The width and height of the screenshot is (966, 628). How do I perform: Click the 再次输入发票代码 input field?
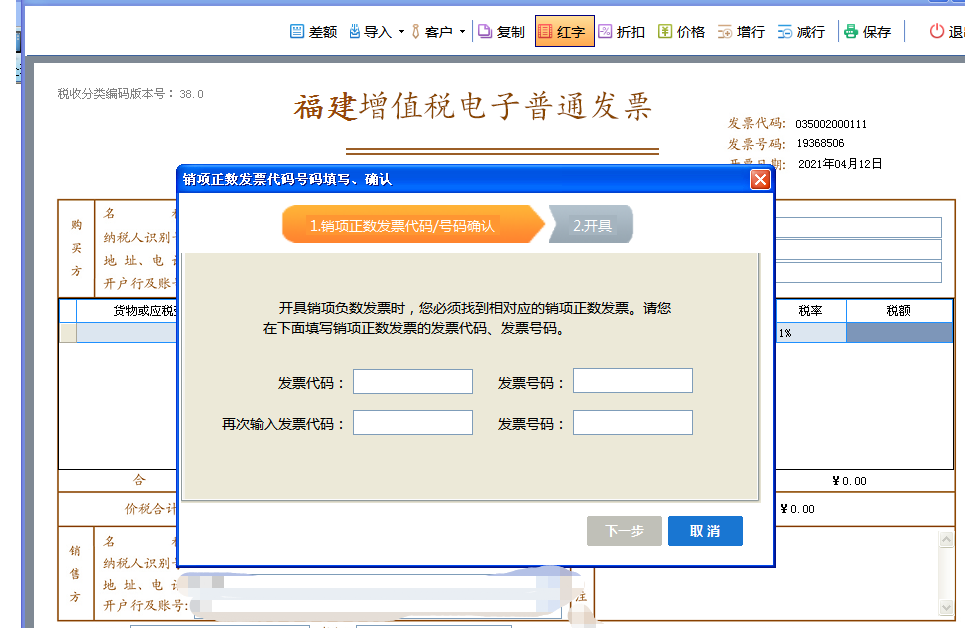(x=412, y=423)
